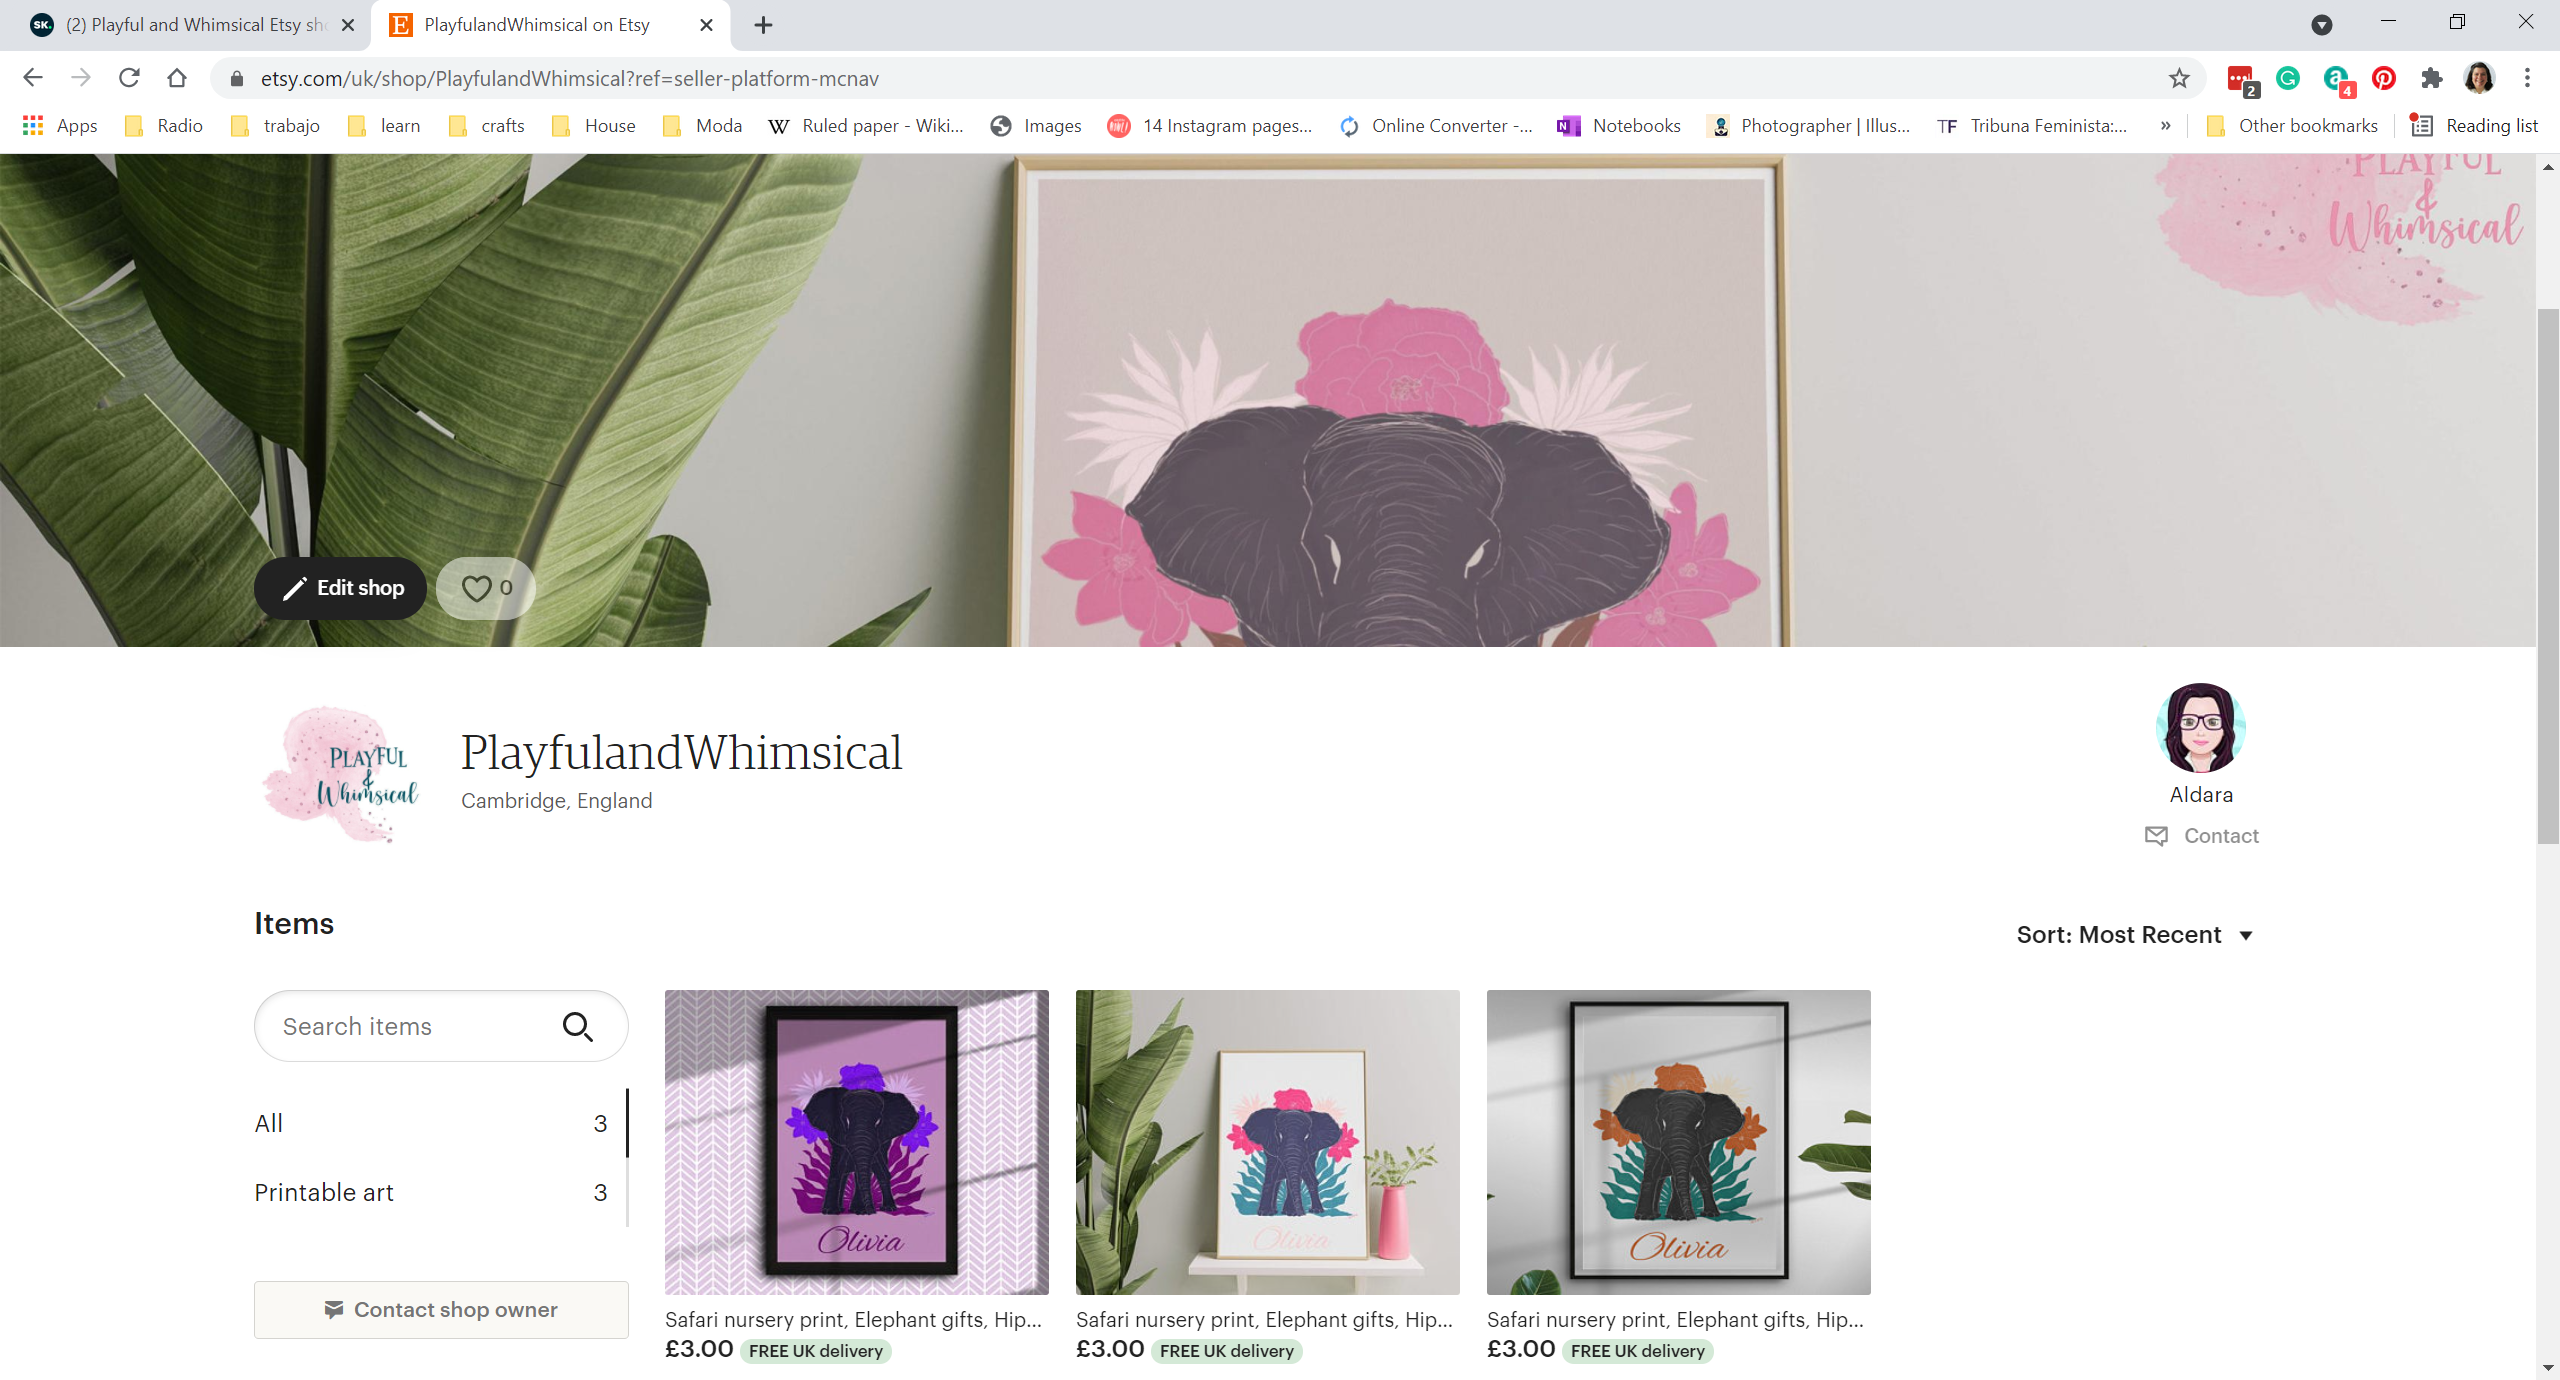Open the 14 Instagram pages bookmark
The height and width of the screenshot is (1380, 2560).
(1210, 126)
